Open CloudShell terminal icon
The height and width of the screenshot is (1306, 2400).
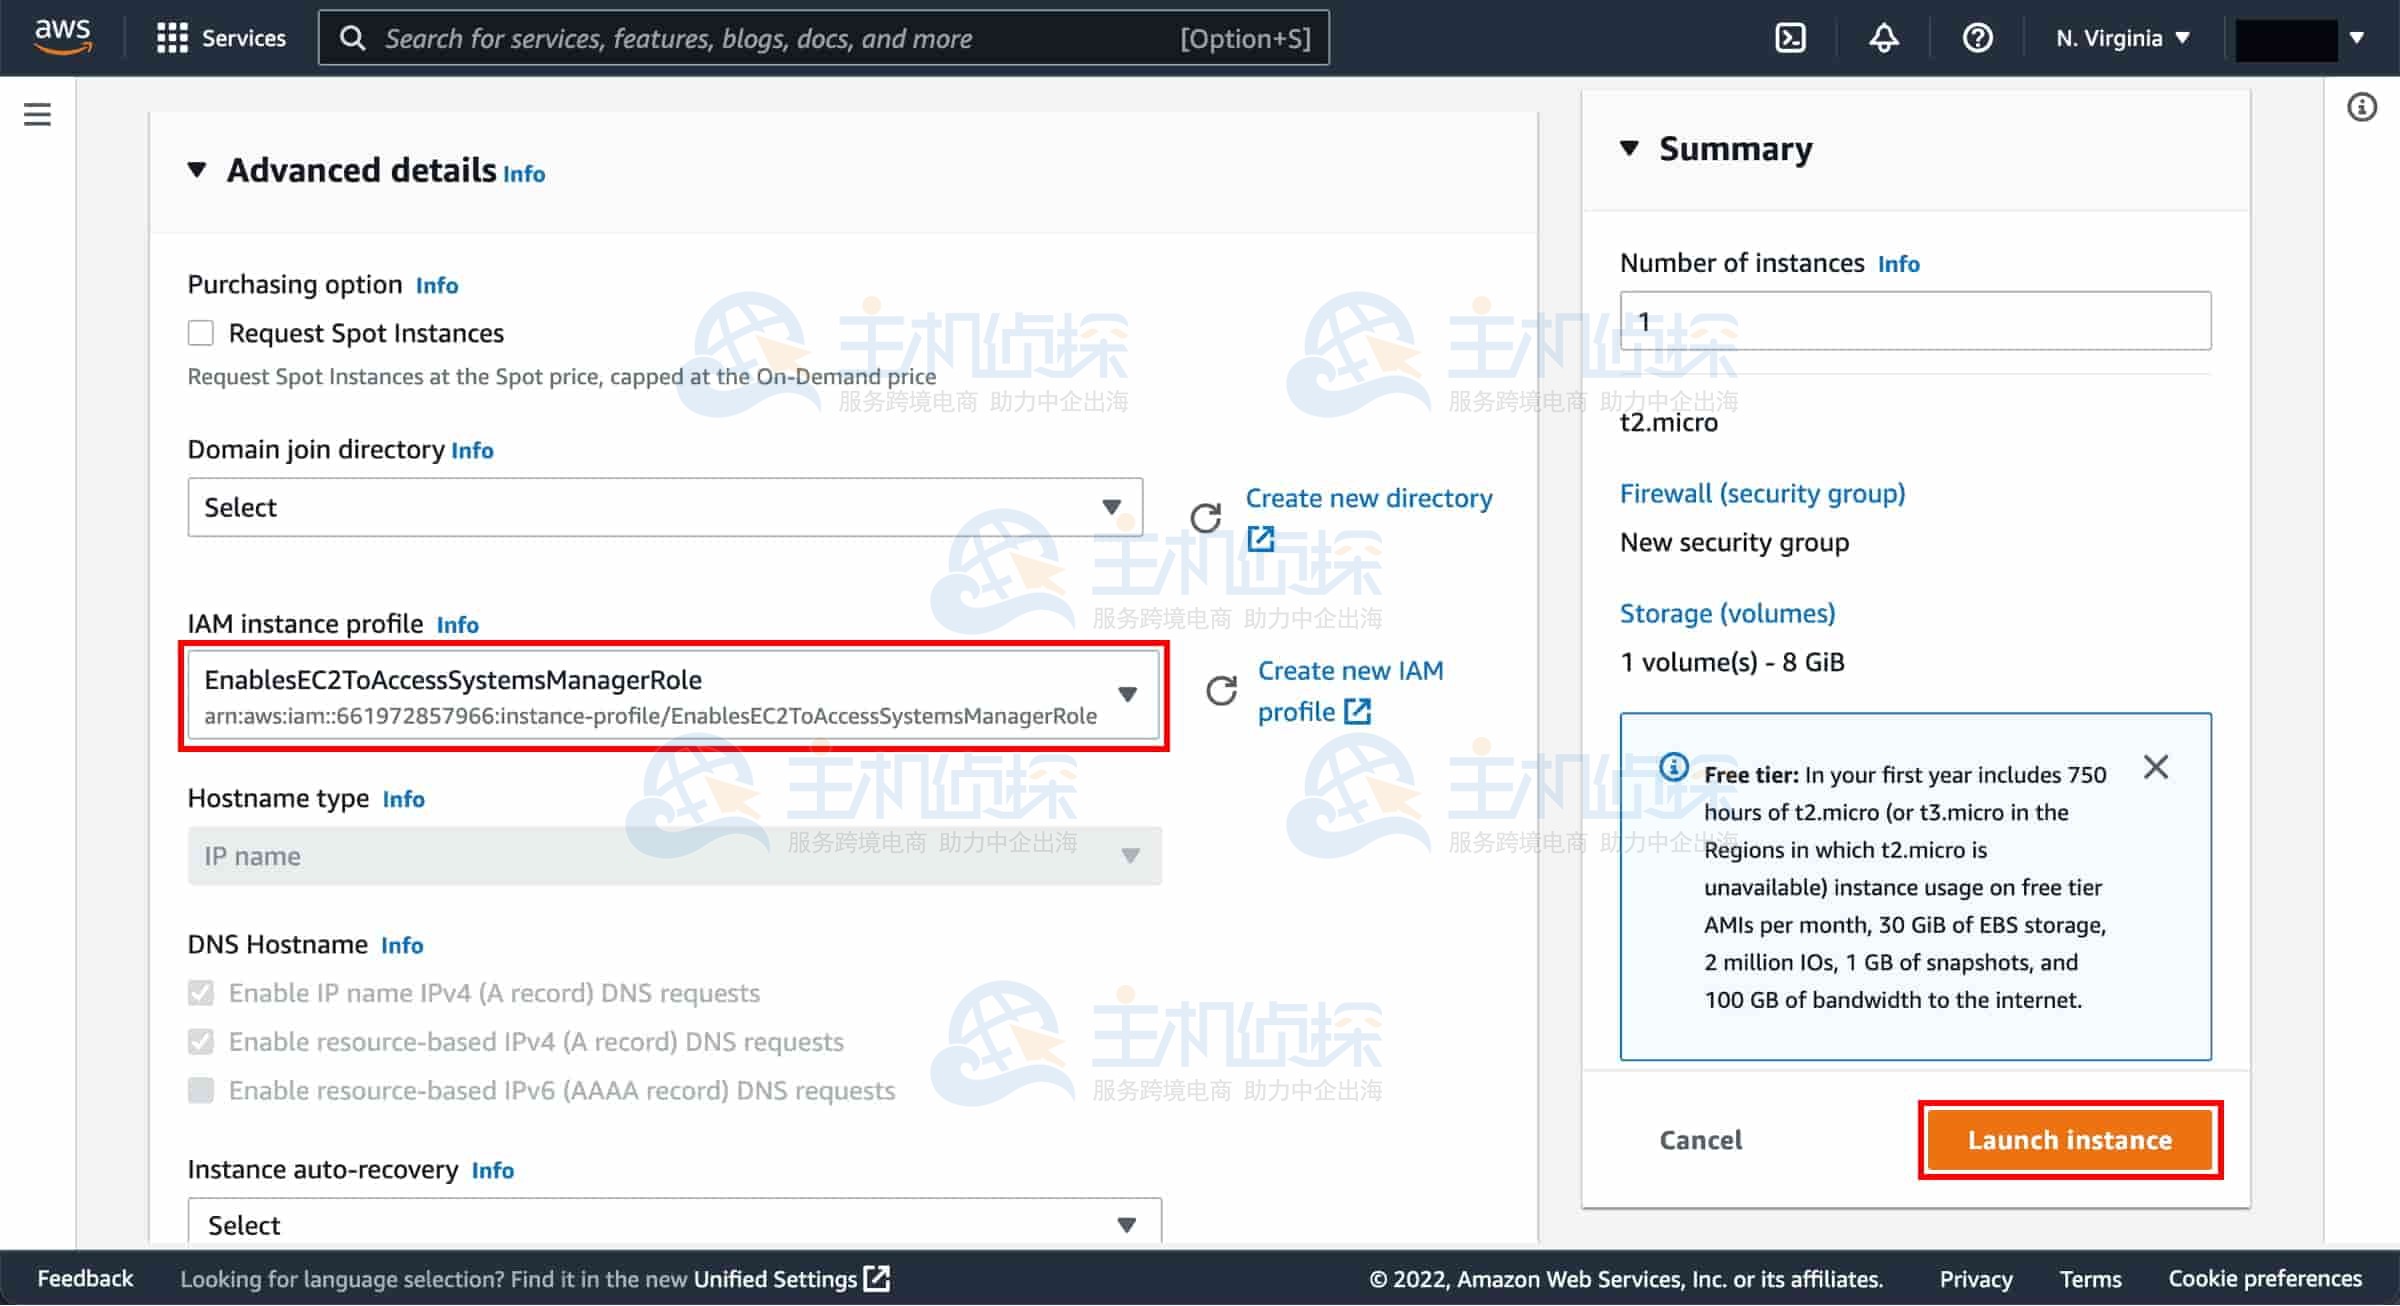pyautogui.click(x=1789, y=38)
